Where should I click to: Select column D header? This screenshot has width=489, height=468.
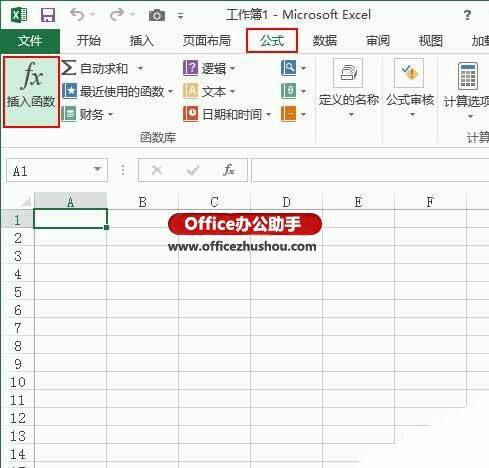[x=287, y=202]
